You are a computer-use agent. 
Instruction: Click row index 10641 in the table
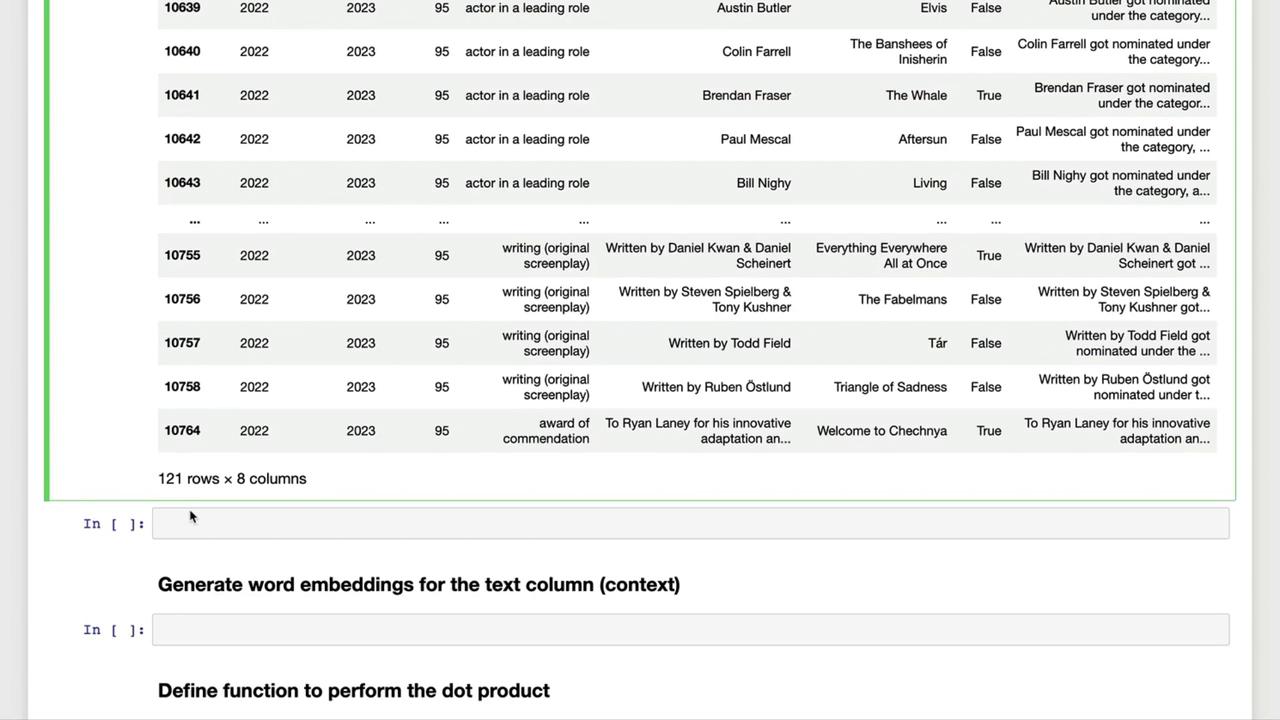coord(182,96)
